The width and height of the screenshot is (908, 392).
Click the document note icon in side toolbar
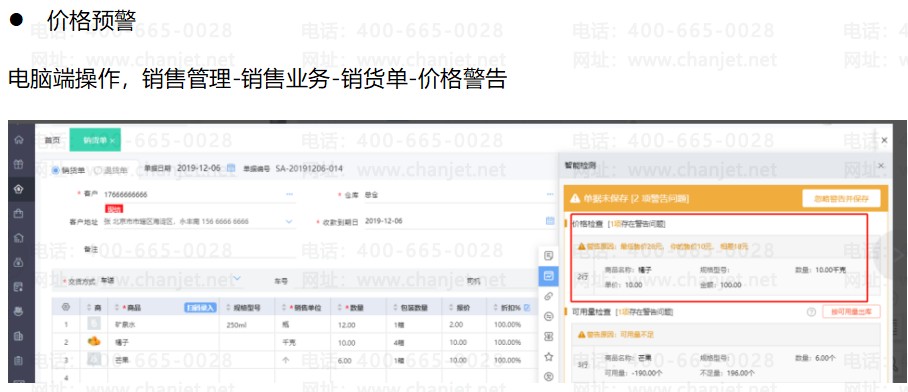[x=548, y=255]
